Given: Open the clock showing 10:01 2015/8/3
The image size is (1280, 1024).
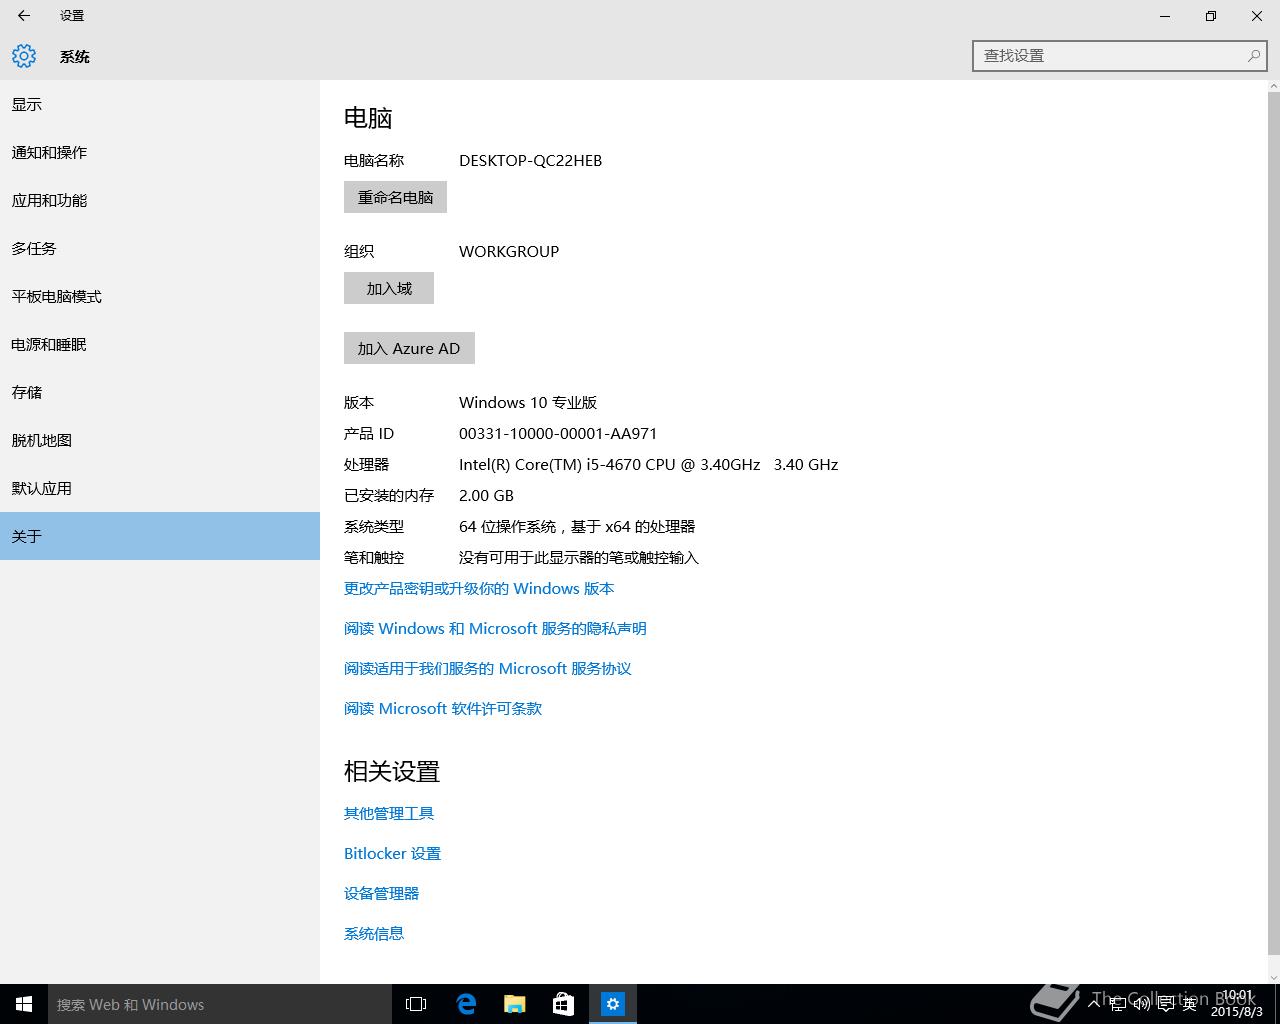Looking at the screenshot, I should point(1237,1004).
